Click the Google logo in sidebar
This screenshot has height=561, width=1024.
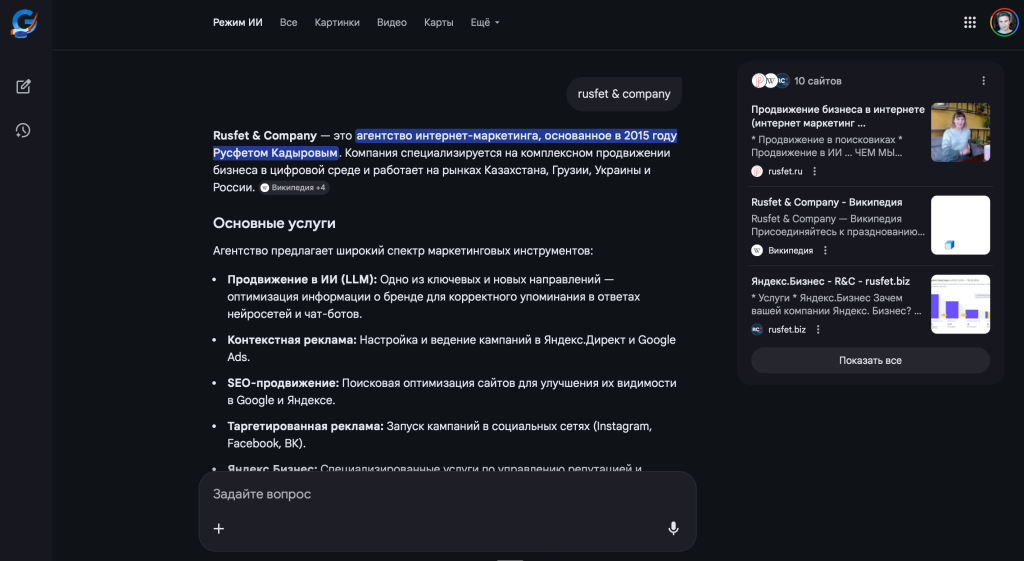point(24,24)
